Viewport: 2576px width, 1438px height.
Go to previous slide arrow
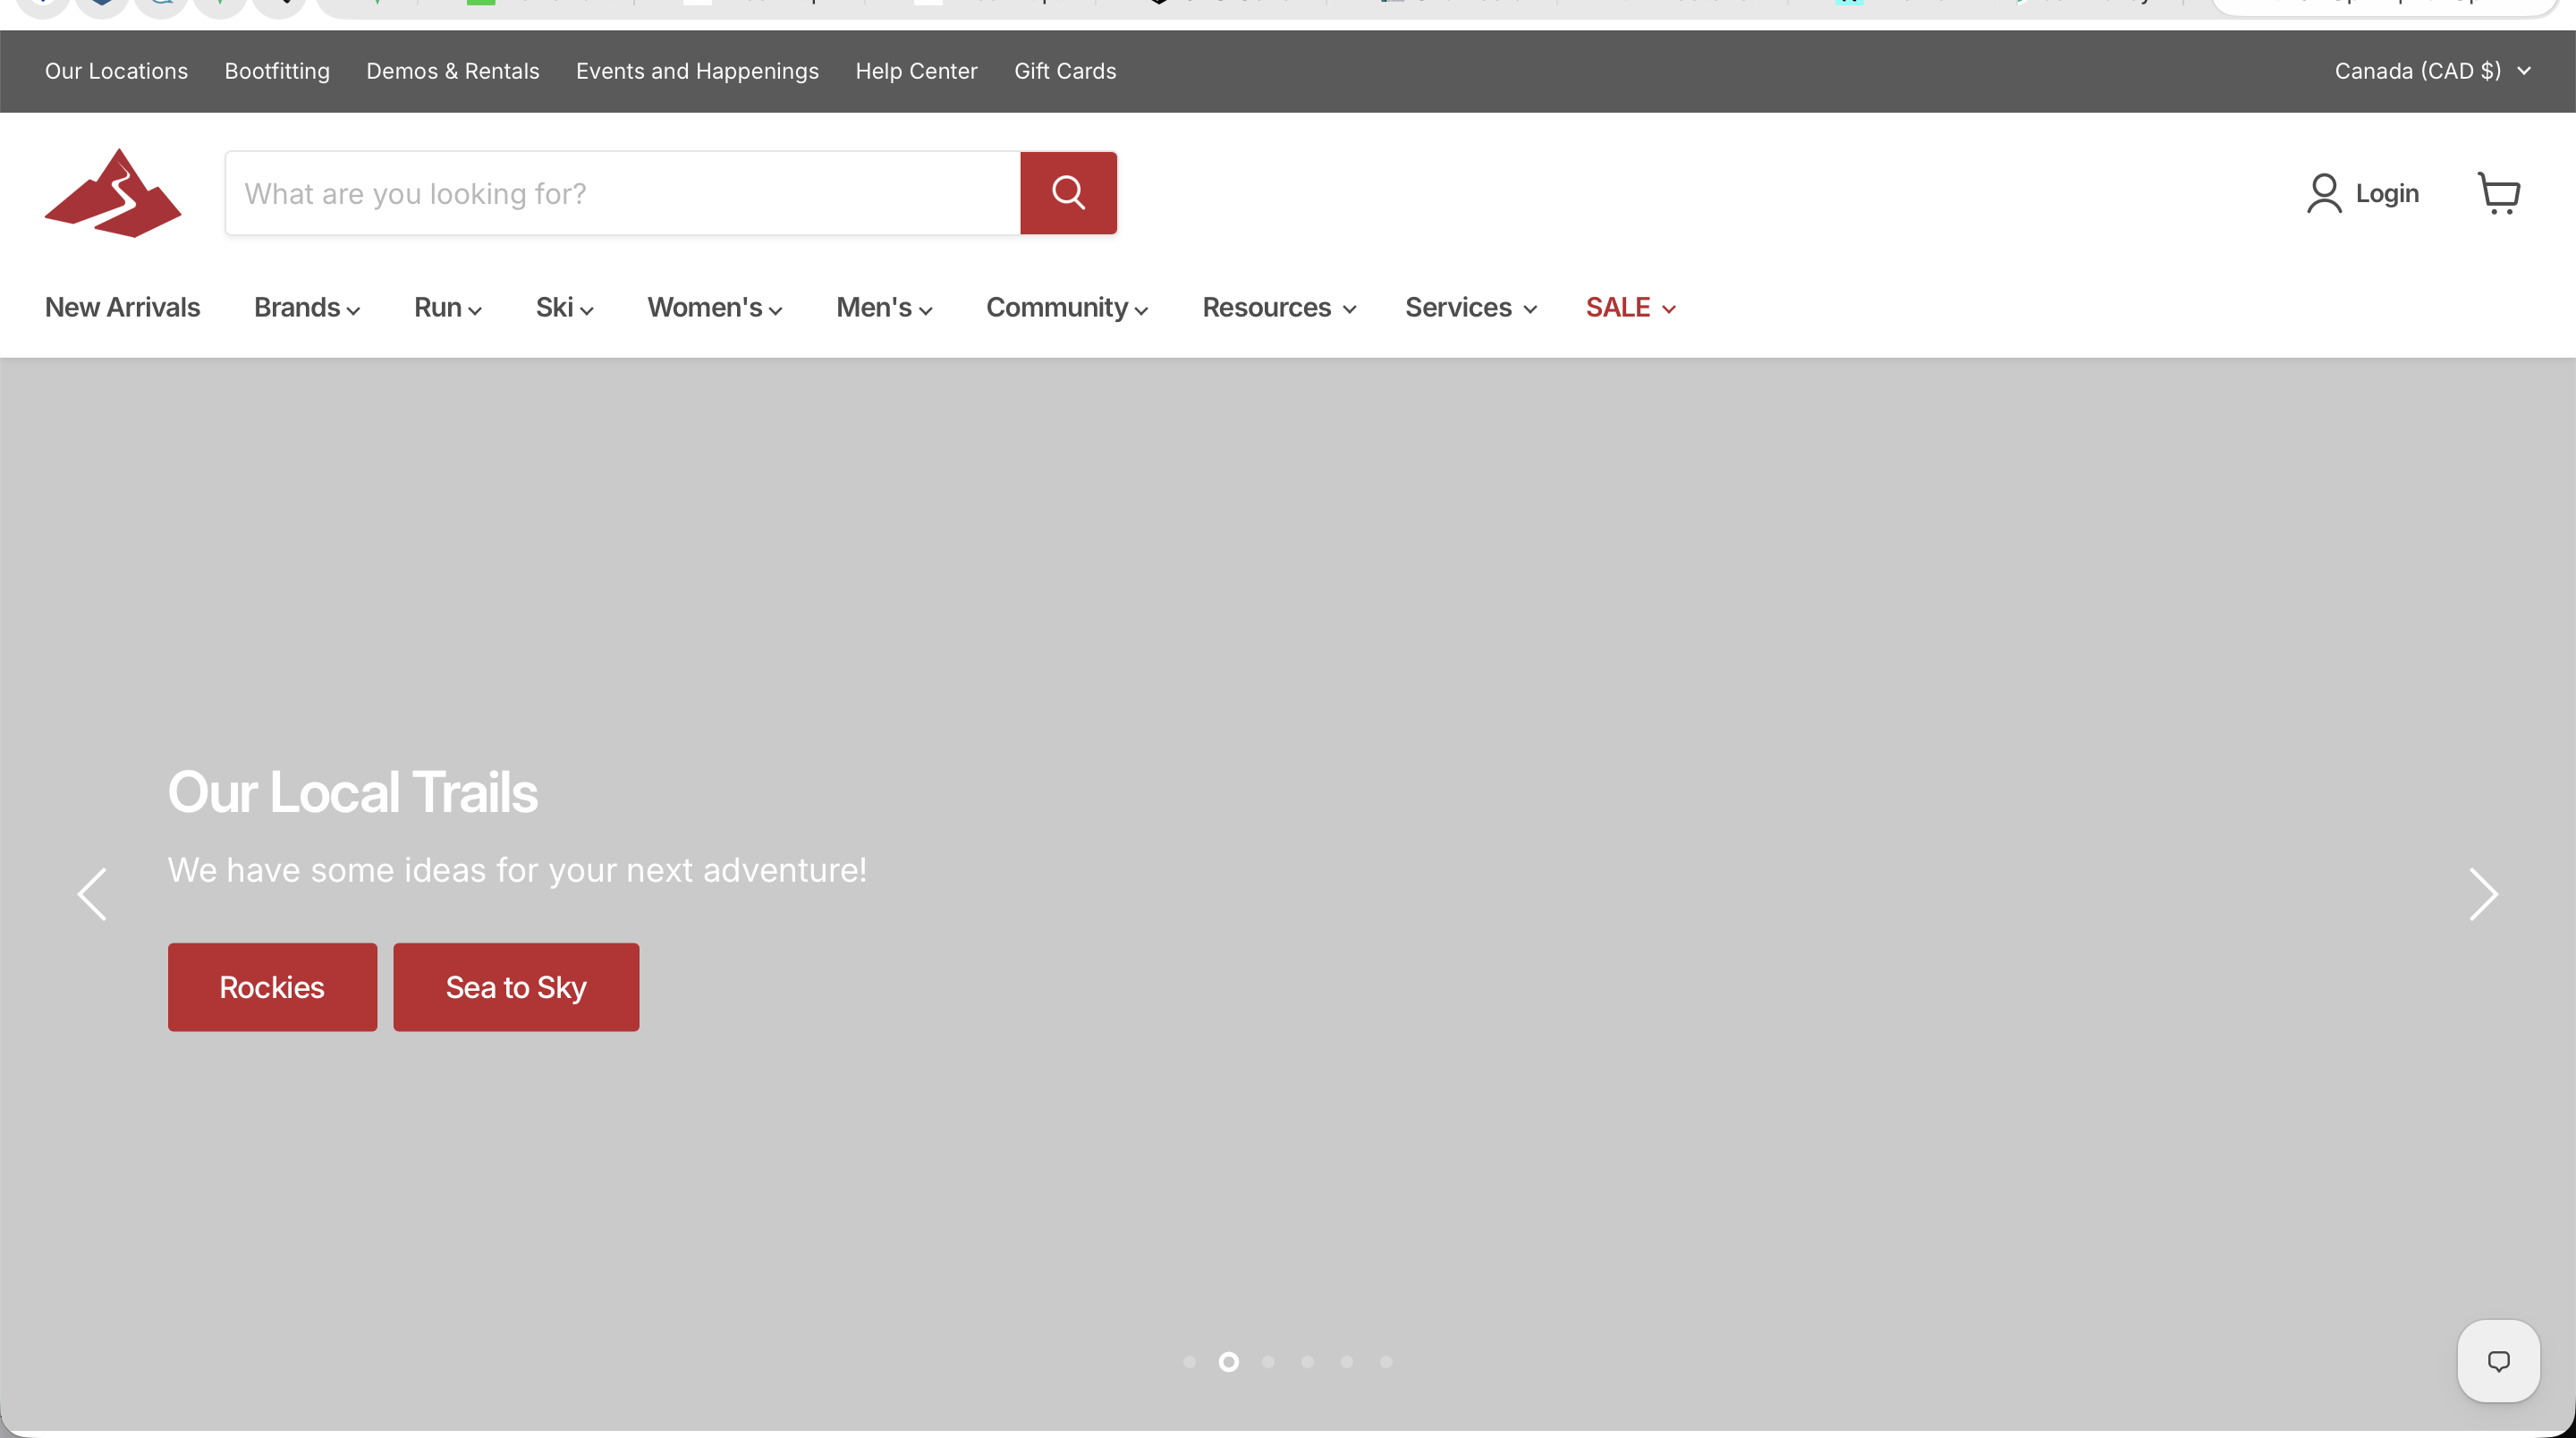92,894
